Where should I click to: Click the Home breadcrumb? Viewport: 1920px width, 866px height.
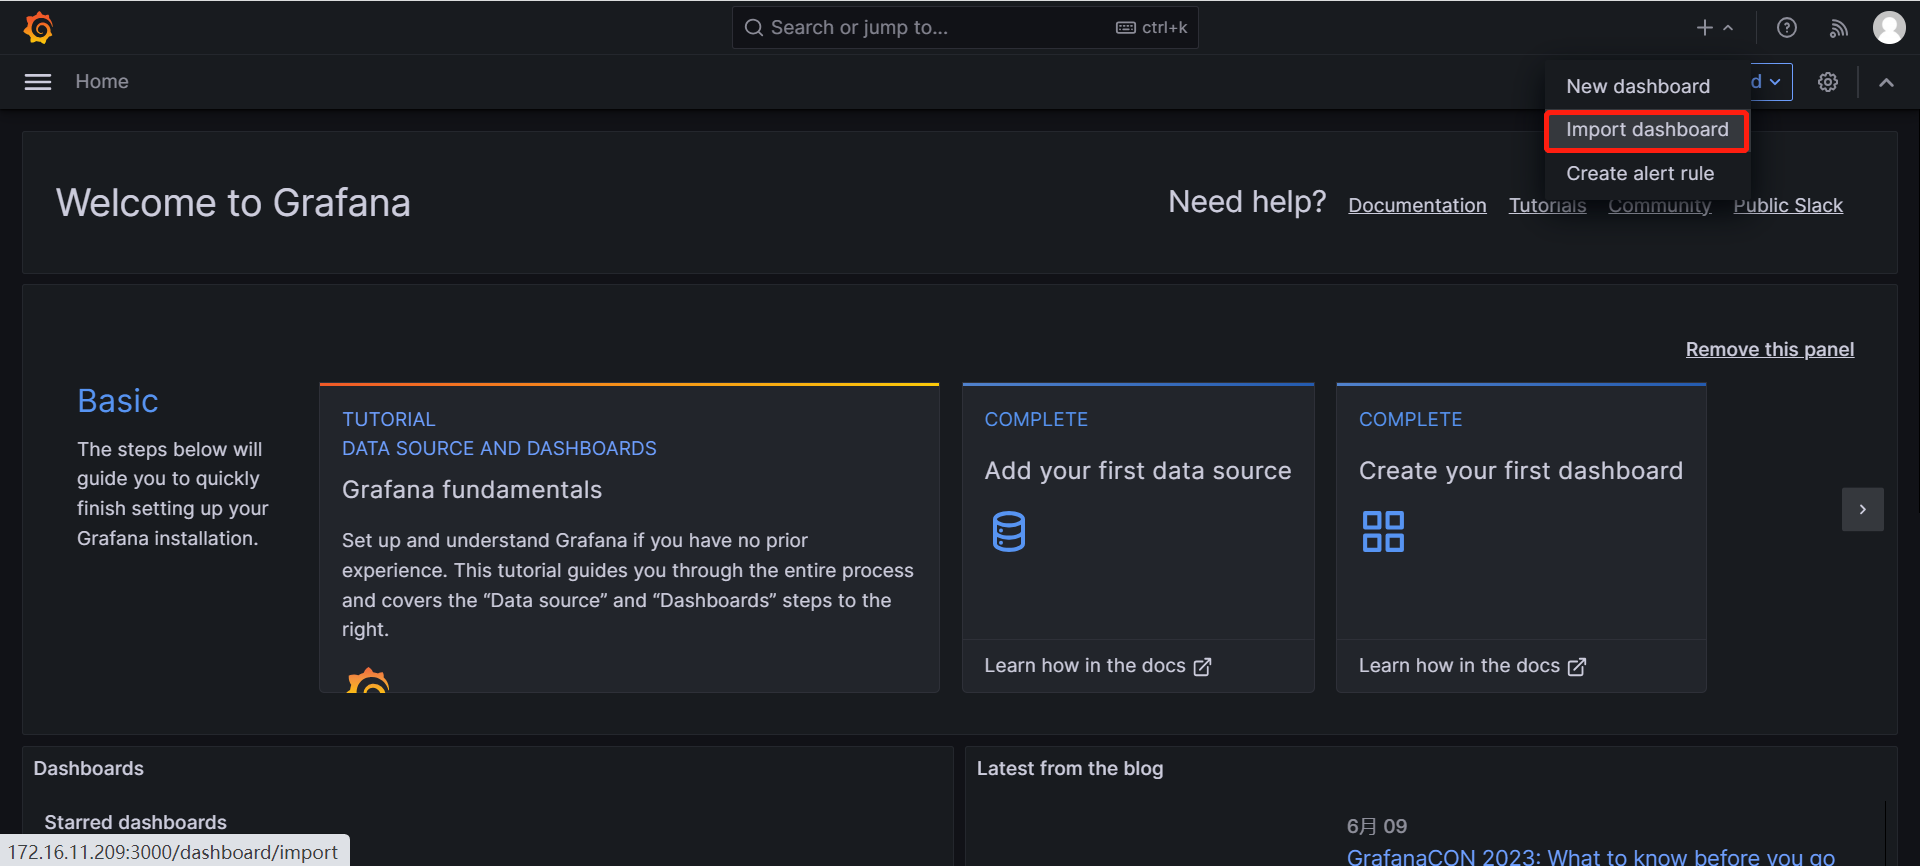[102, 82]
